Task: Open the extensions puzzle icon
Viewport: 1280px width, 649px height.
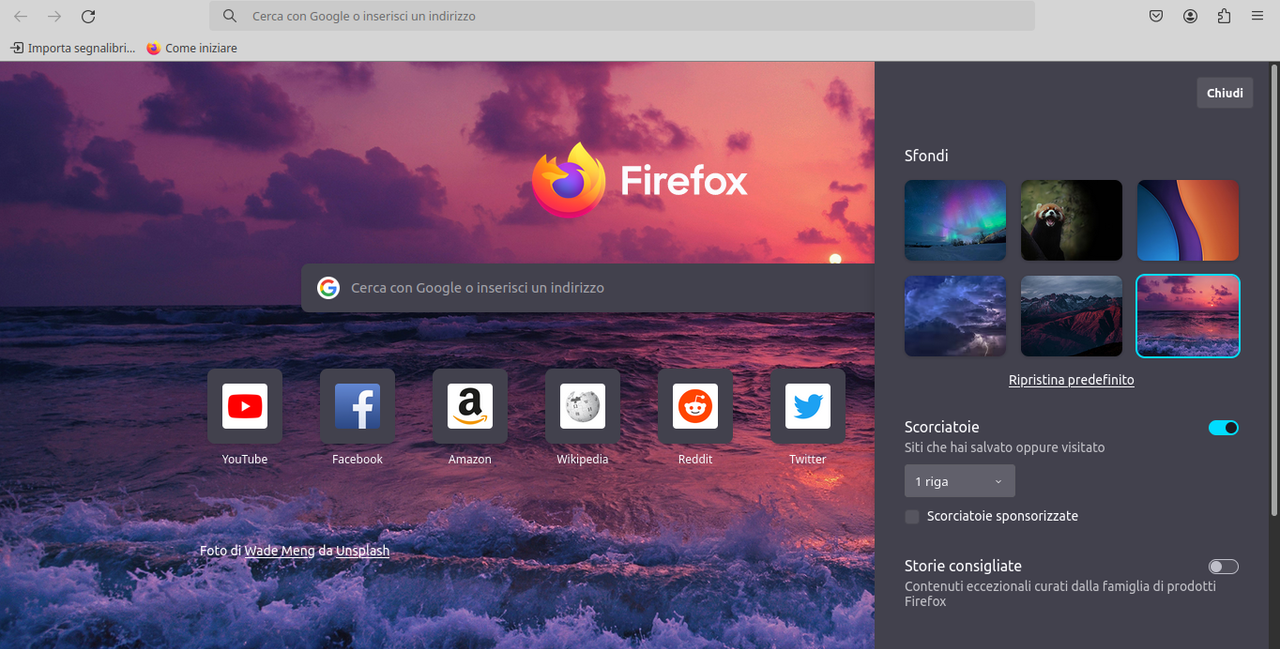Action: (x=1224, y=16)
